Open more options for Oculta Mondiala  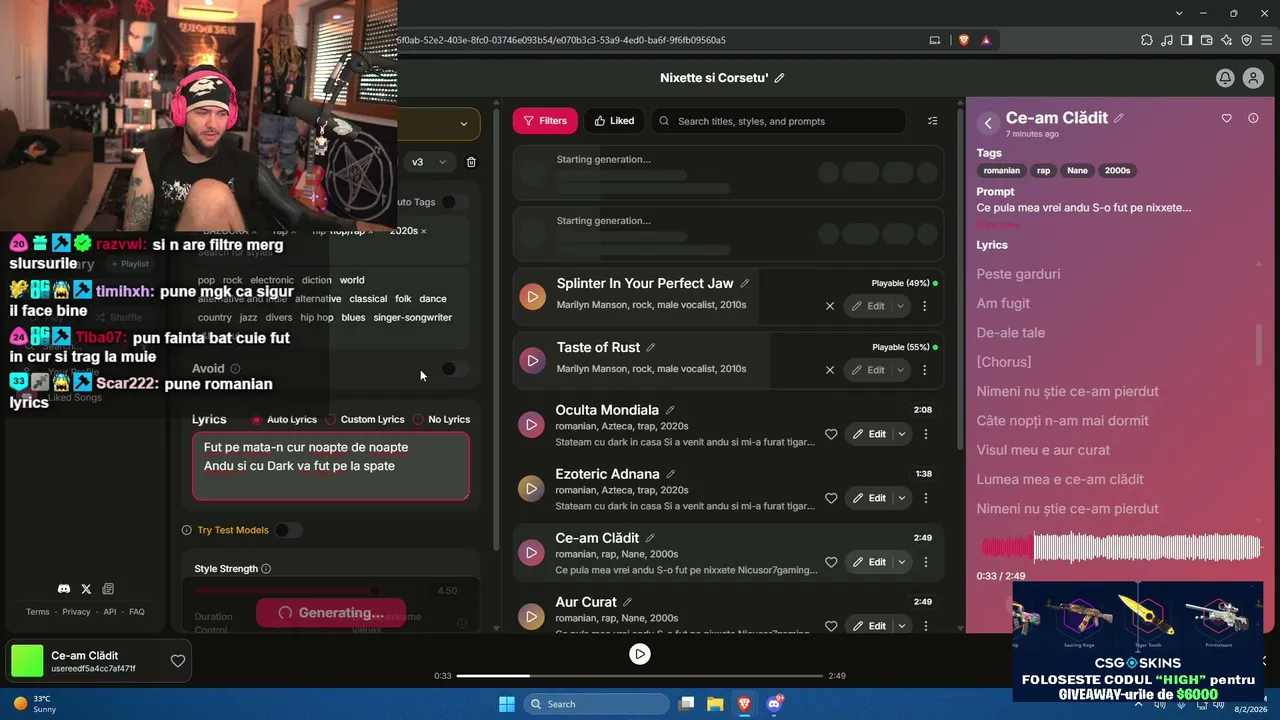point(925,434)
